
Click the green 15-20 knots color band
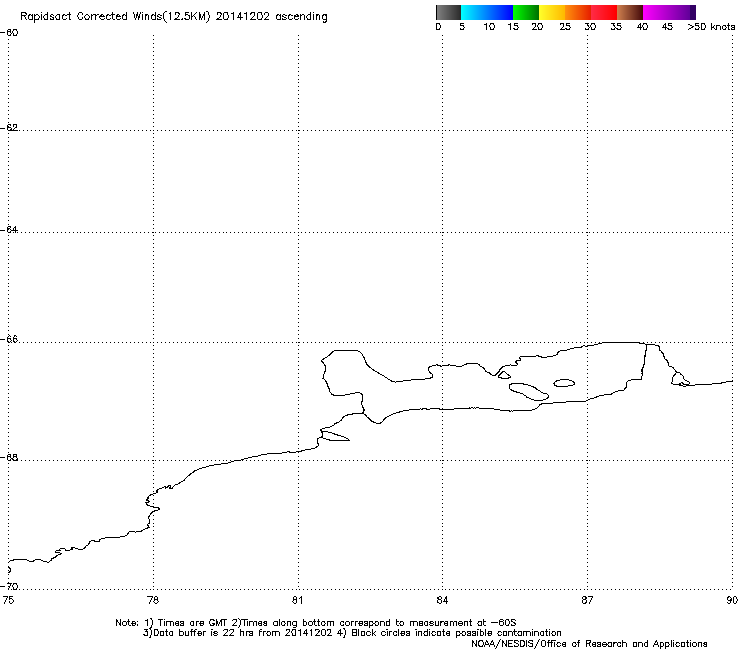point(526,12)
